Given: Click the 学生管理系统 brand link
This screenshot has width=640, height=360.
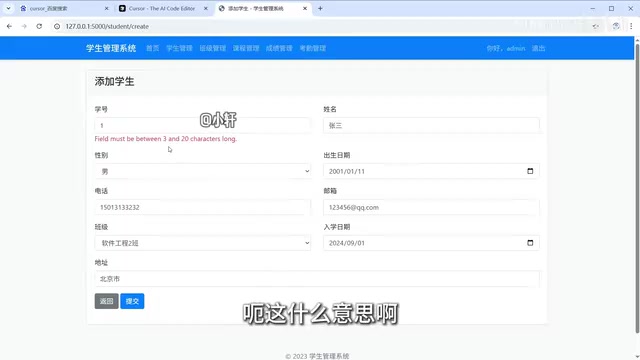Looking at the screenshot, I should pos(111,48).
